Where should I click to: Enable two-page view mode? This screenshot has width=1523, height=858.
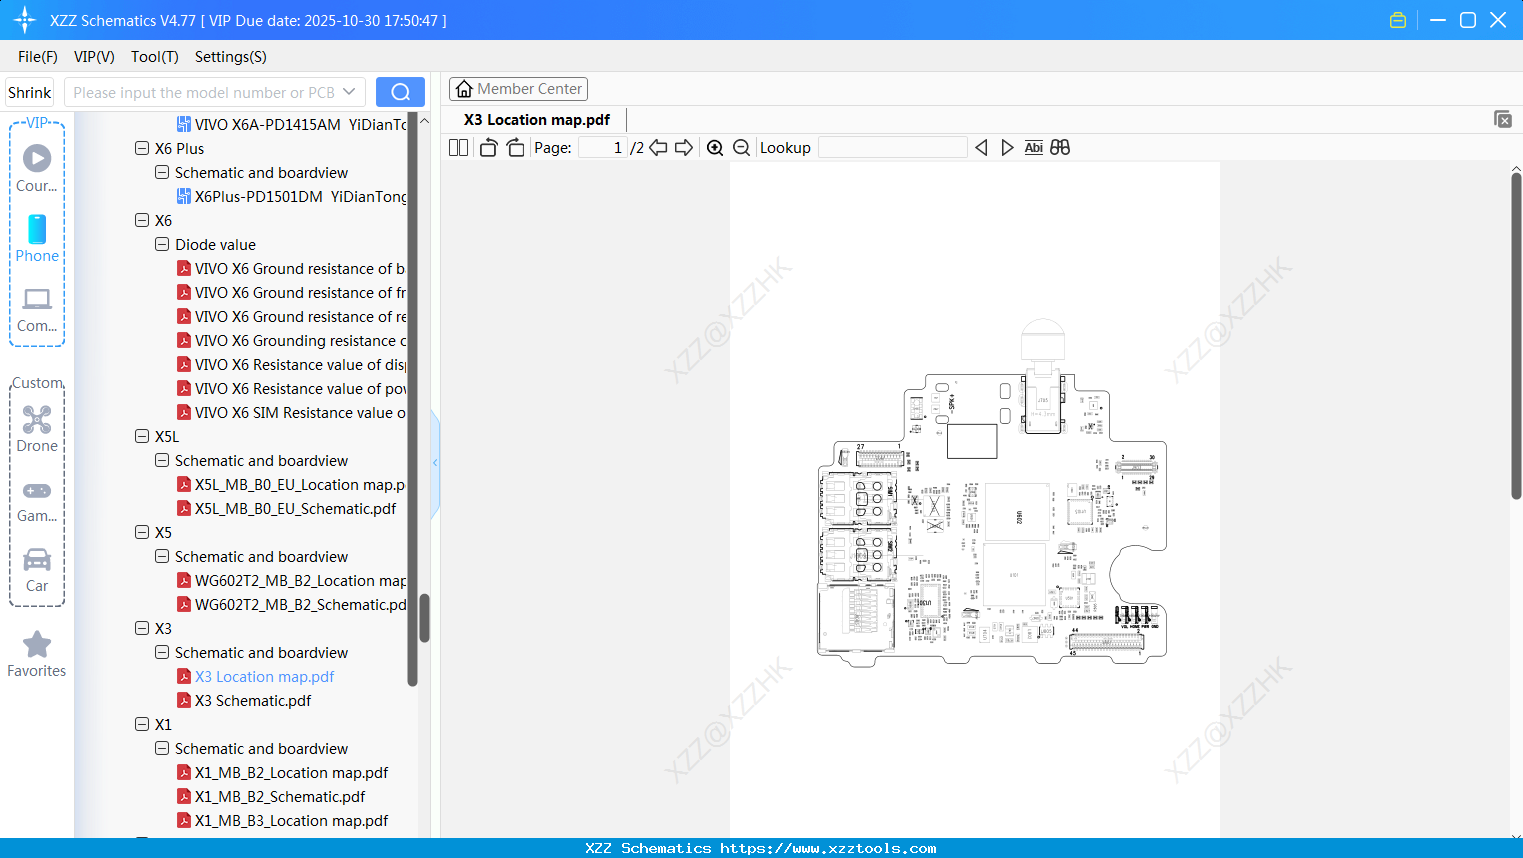(457, 147)
